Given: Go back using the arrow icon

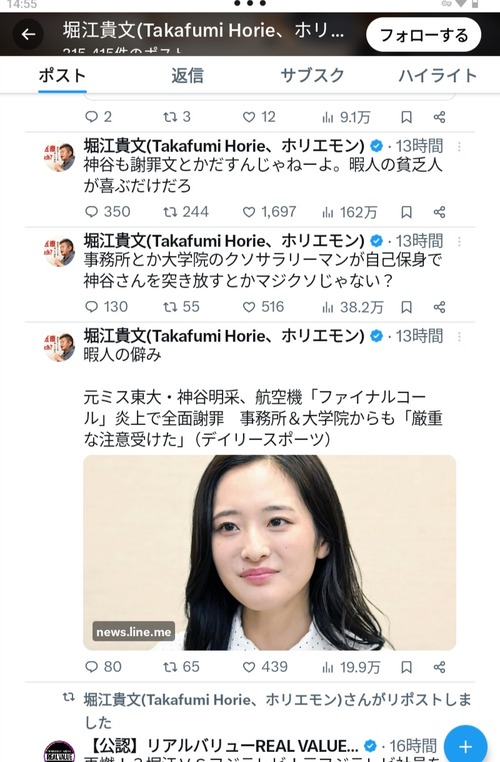Looking at the screenshot, I should click(x=28, y=34).
